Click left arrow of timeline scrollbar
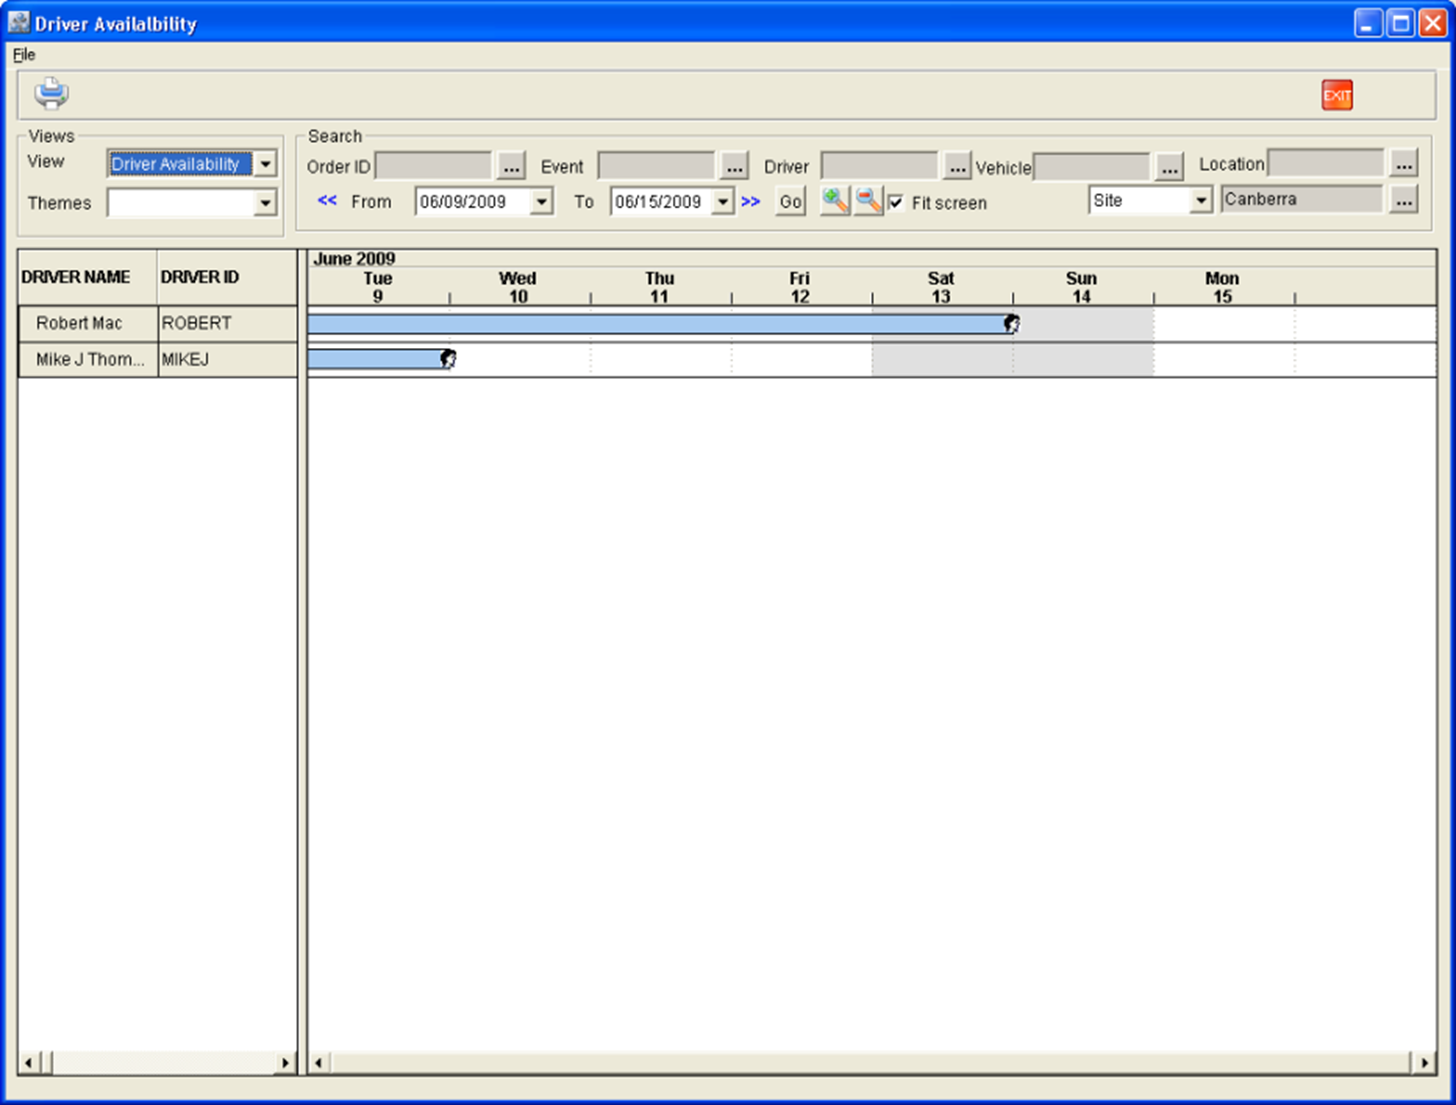The image size is (1456, 1105). point(319,1063)
